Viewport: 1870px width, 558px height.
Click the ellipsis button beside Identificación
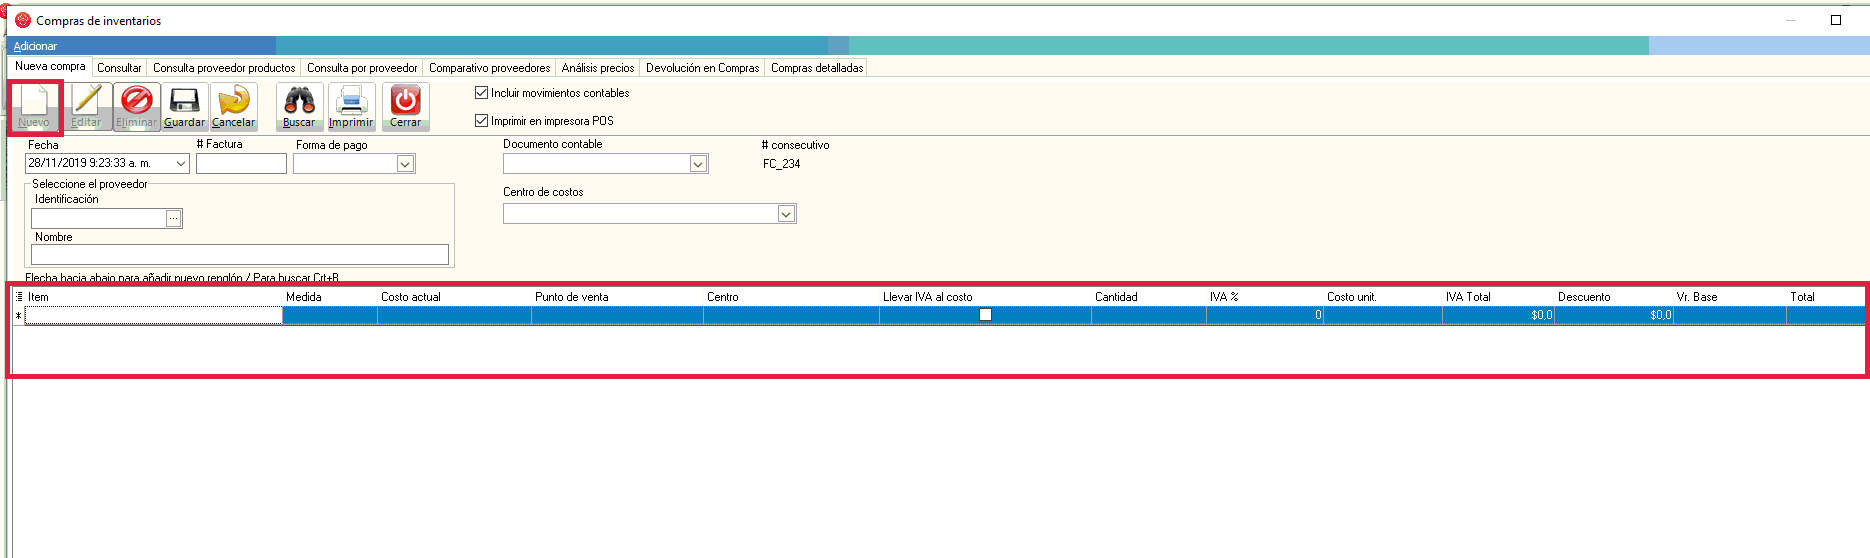tap(174, 218)
